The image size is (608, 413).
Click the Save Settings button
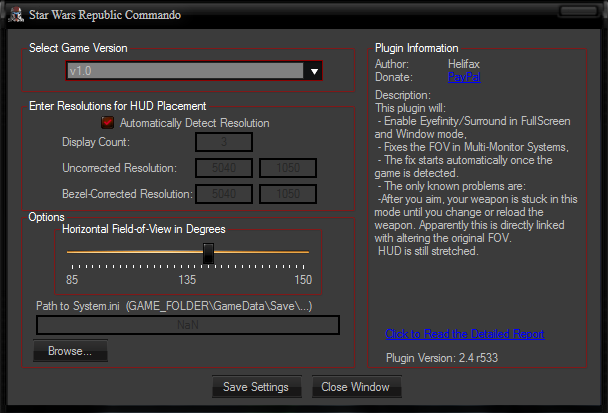coord(256,387)
